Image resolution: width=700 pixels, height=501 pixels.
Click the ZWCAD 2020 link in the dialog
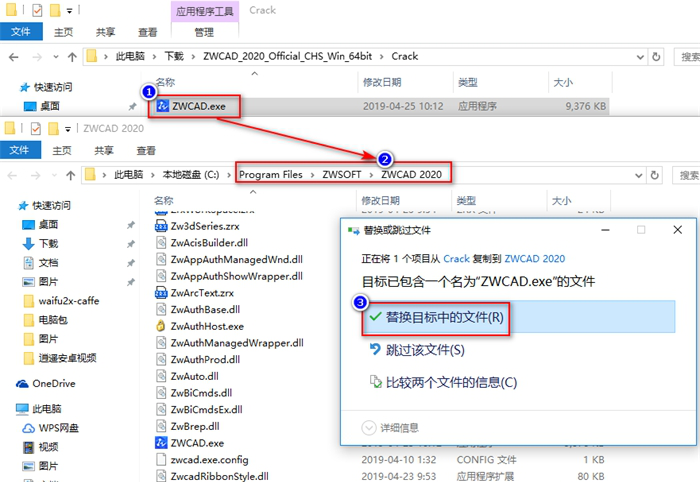[x=534, y=259]
